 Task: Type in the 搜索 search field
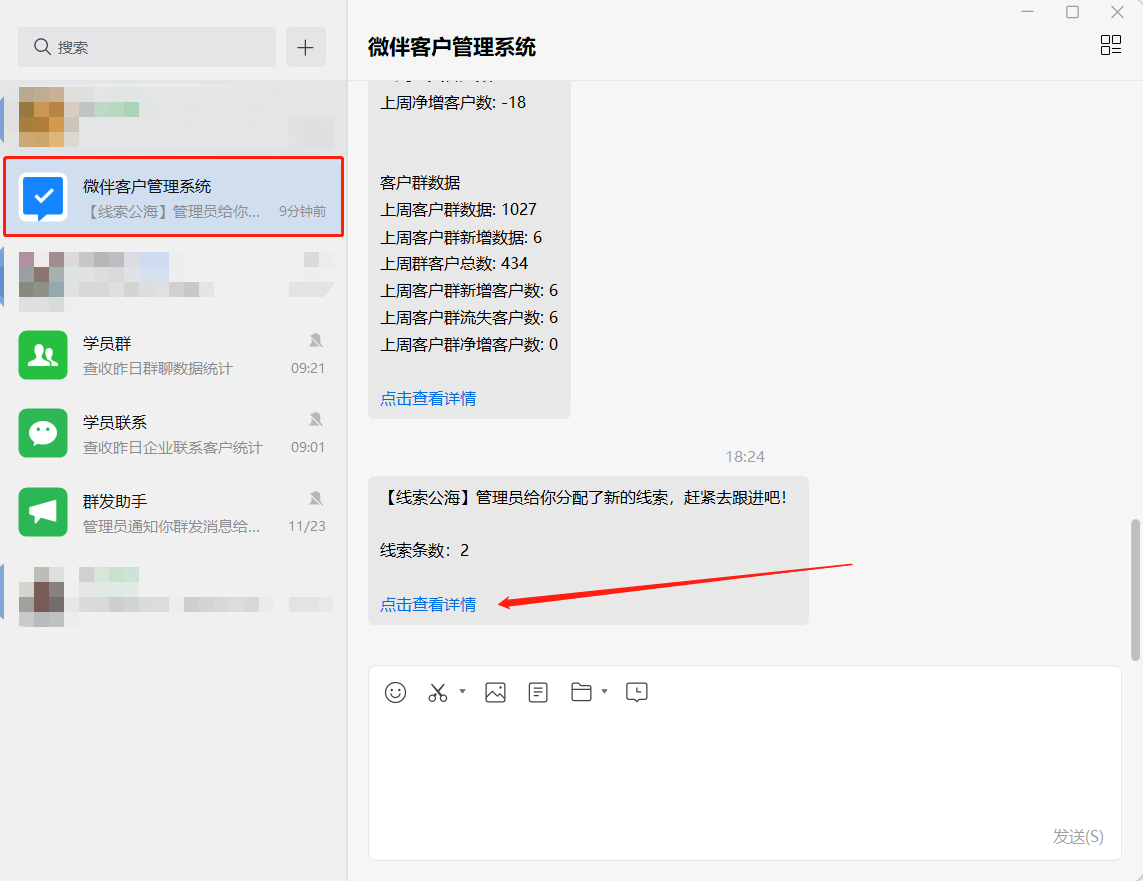(x=150, y=47)
